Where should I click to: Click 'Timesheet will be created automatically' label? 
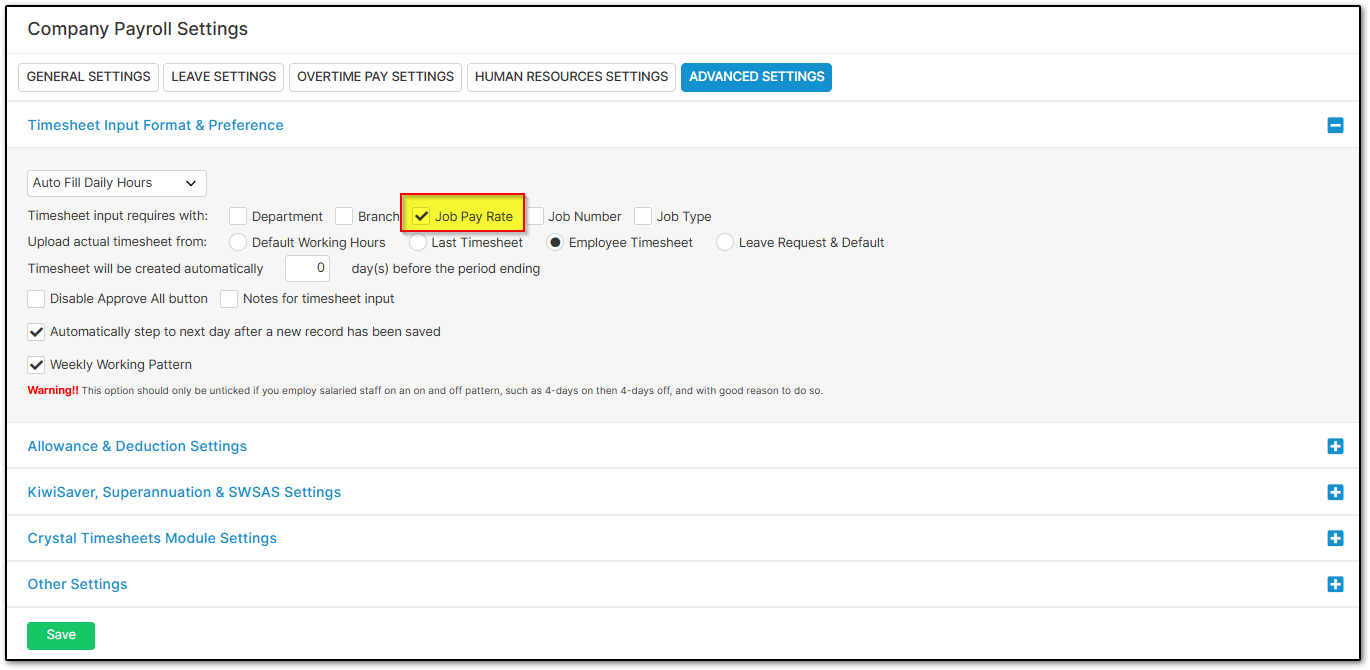tap(146, 268)
